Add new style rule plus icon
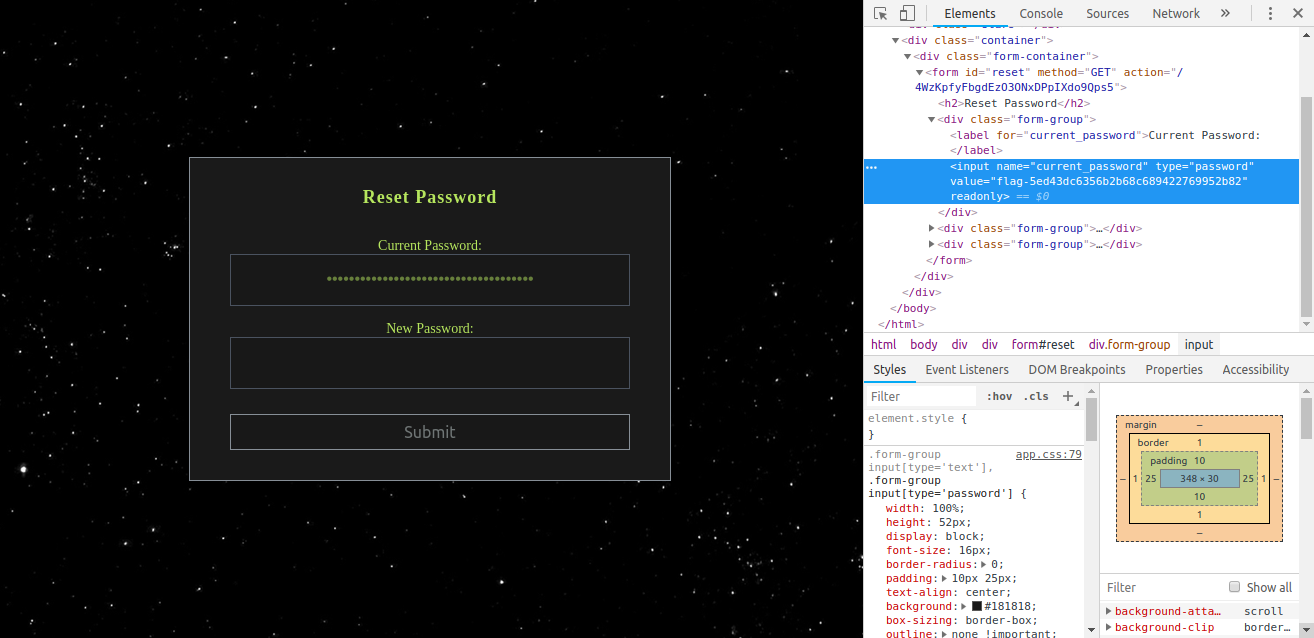The image size is (1314, 638). pyautogui.click(x=1068, y=396)
